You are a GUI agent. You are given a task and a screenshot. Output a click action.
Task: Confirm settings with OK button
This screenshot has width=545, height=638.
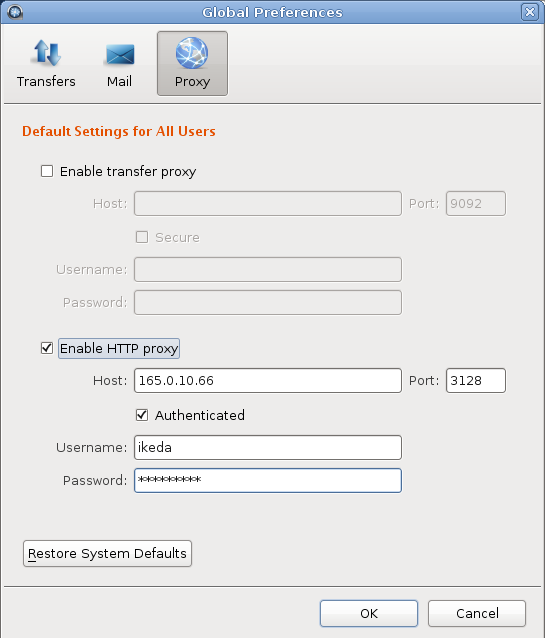(x=369, y=613)
